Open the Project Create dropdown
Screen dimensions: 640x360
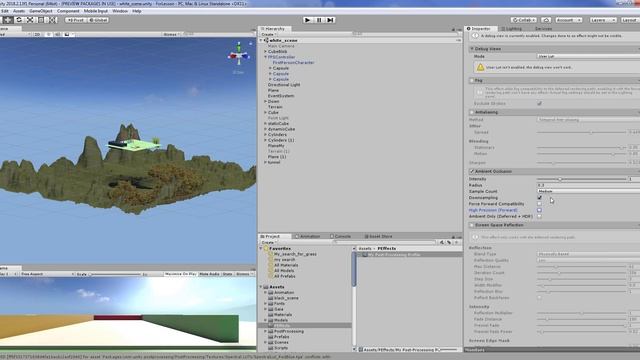pos(269,242)
